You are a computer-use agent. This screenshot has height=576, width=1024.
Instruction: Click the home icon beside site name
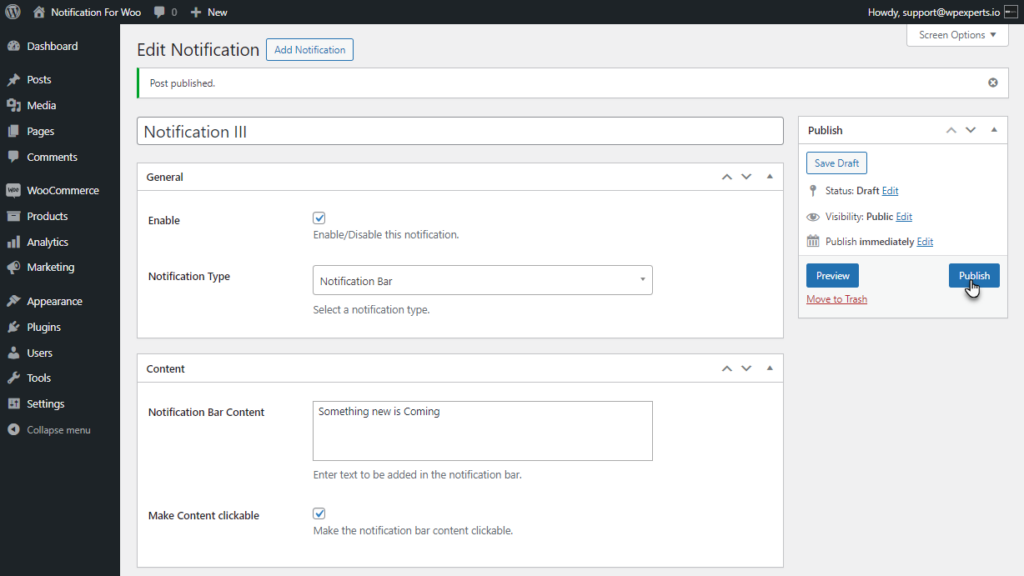[39, 12]
